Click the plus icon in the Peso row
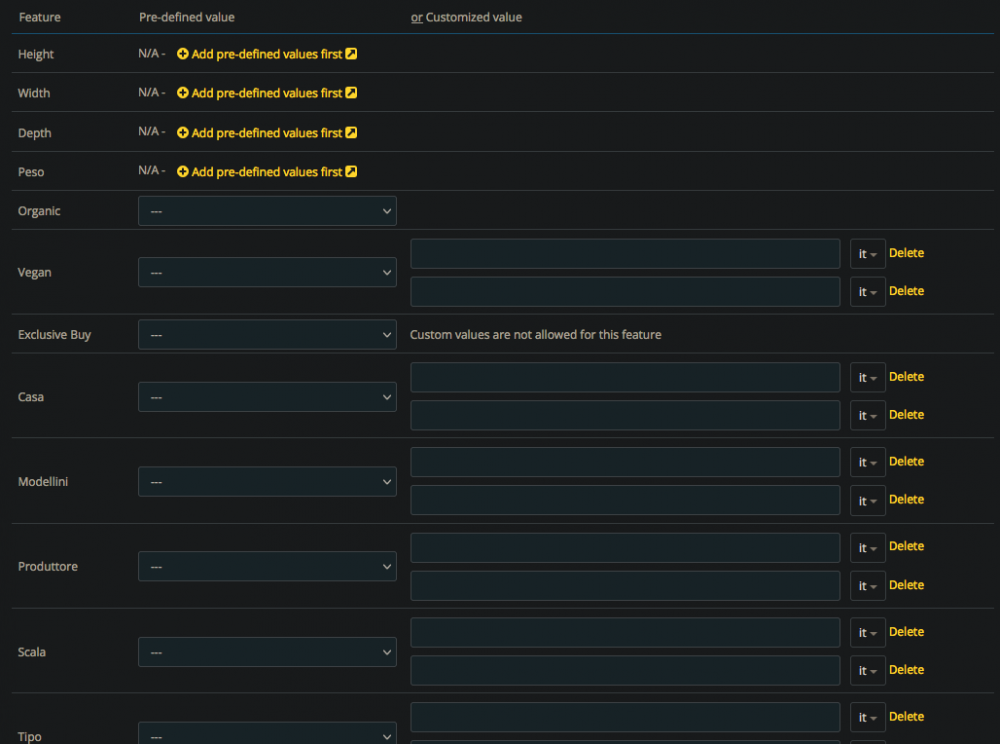 183,172
